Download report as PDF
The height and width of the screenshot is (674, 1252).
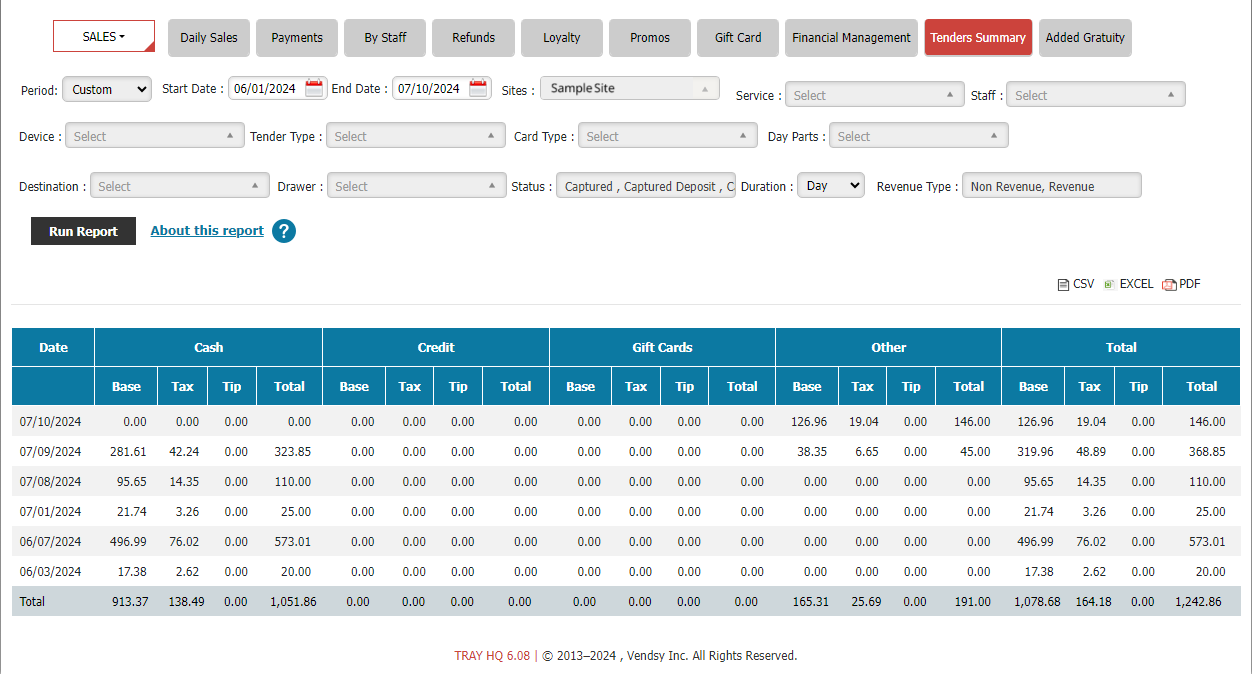coord(1181,284)
